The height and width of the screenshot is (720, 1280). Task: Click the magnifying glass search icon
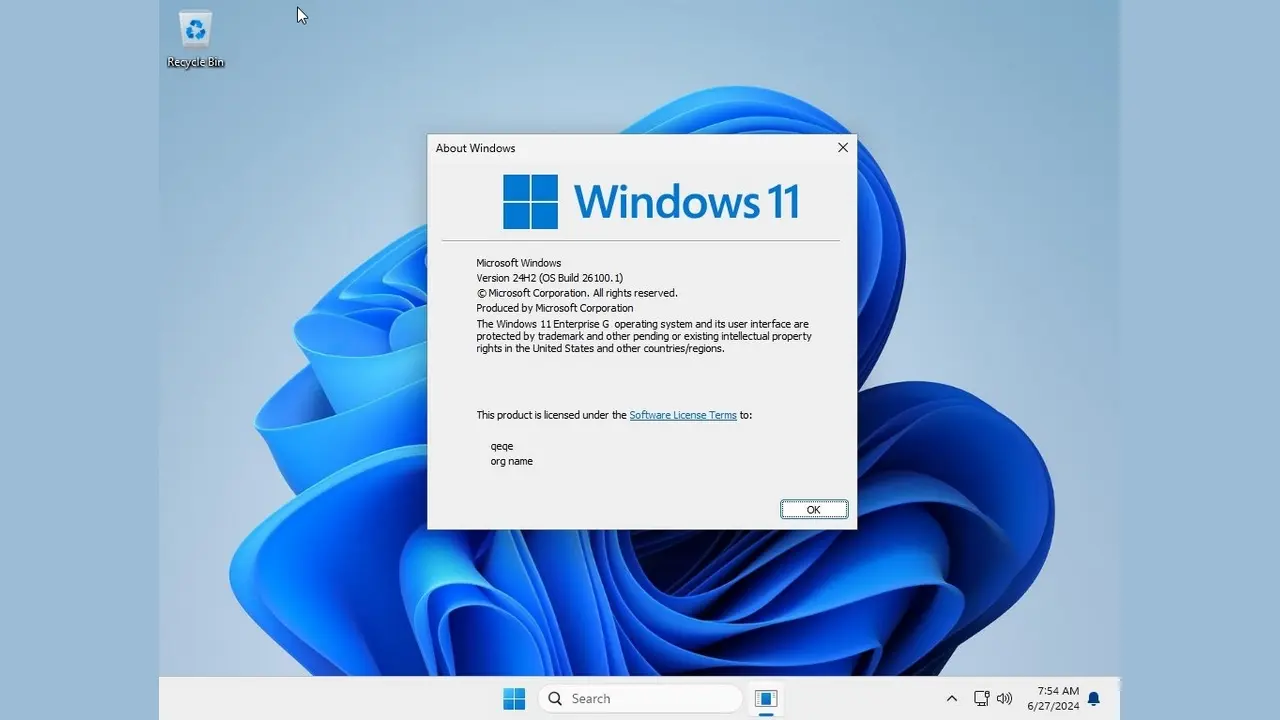pyautogui.click(x=555, y=698)
